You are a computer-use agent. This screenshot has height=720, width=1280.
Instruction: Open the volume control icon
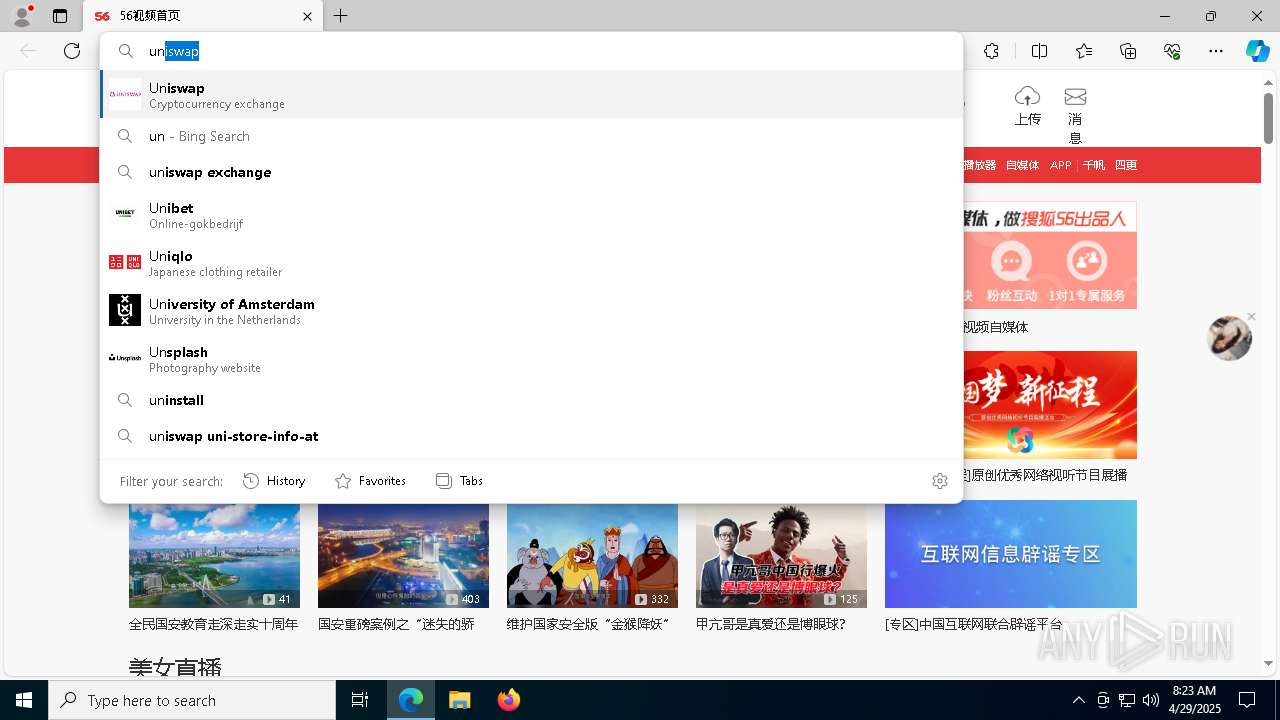click(x=1150, y=700)
